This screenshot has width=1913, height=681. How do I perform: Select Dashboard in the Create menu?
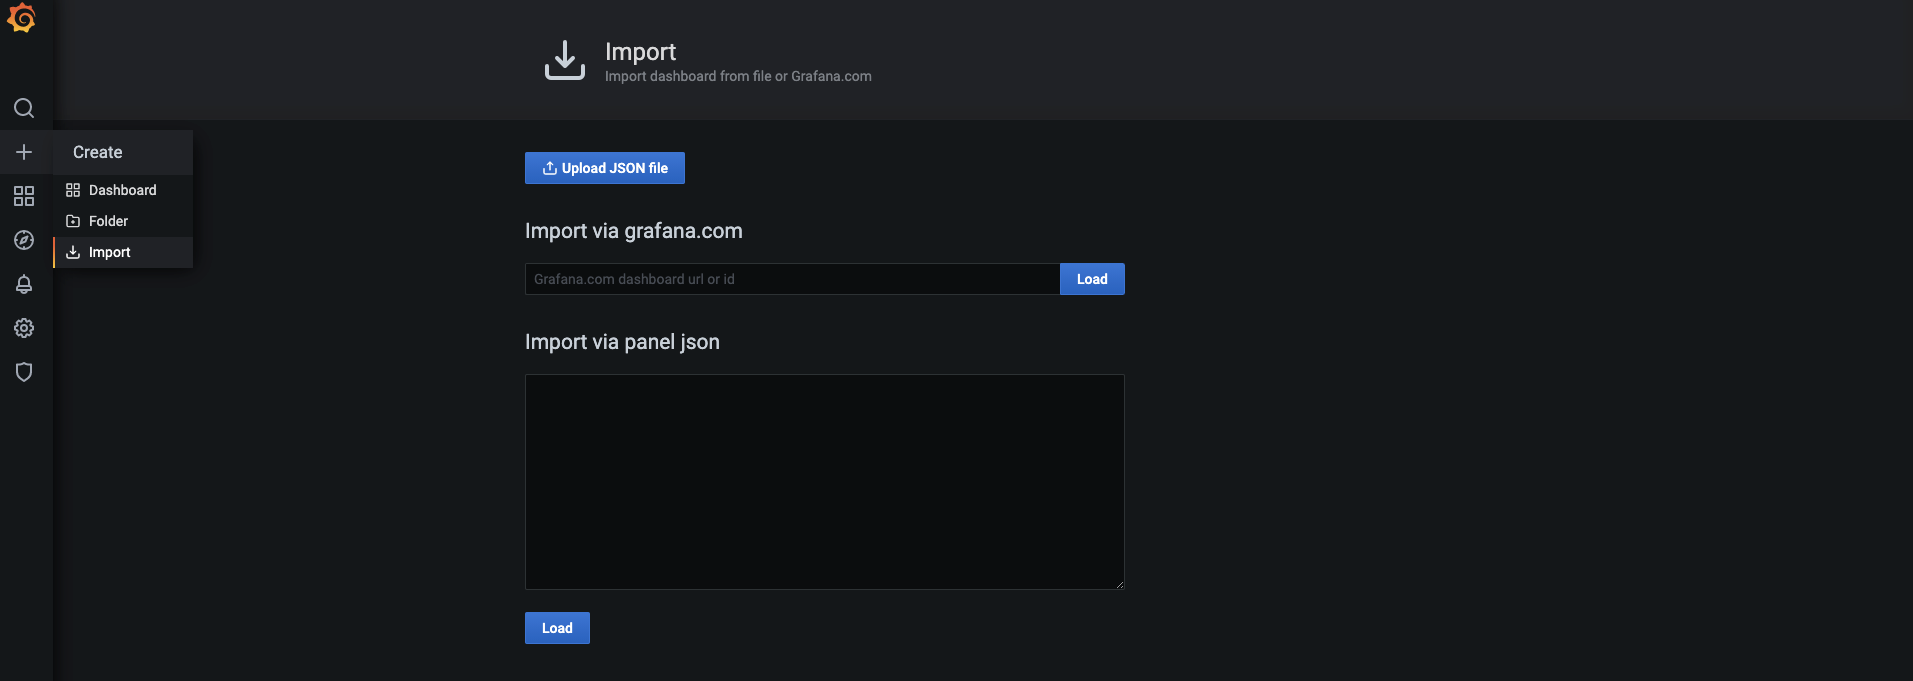(x=123, y=190)
